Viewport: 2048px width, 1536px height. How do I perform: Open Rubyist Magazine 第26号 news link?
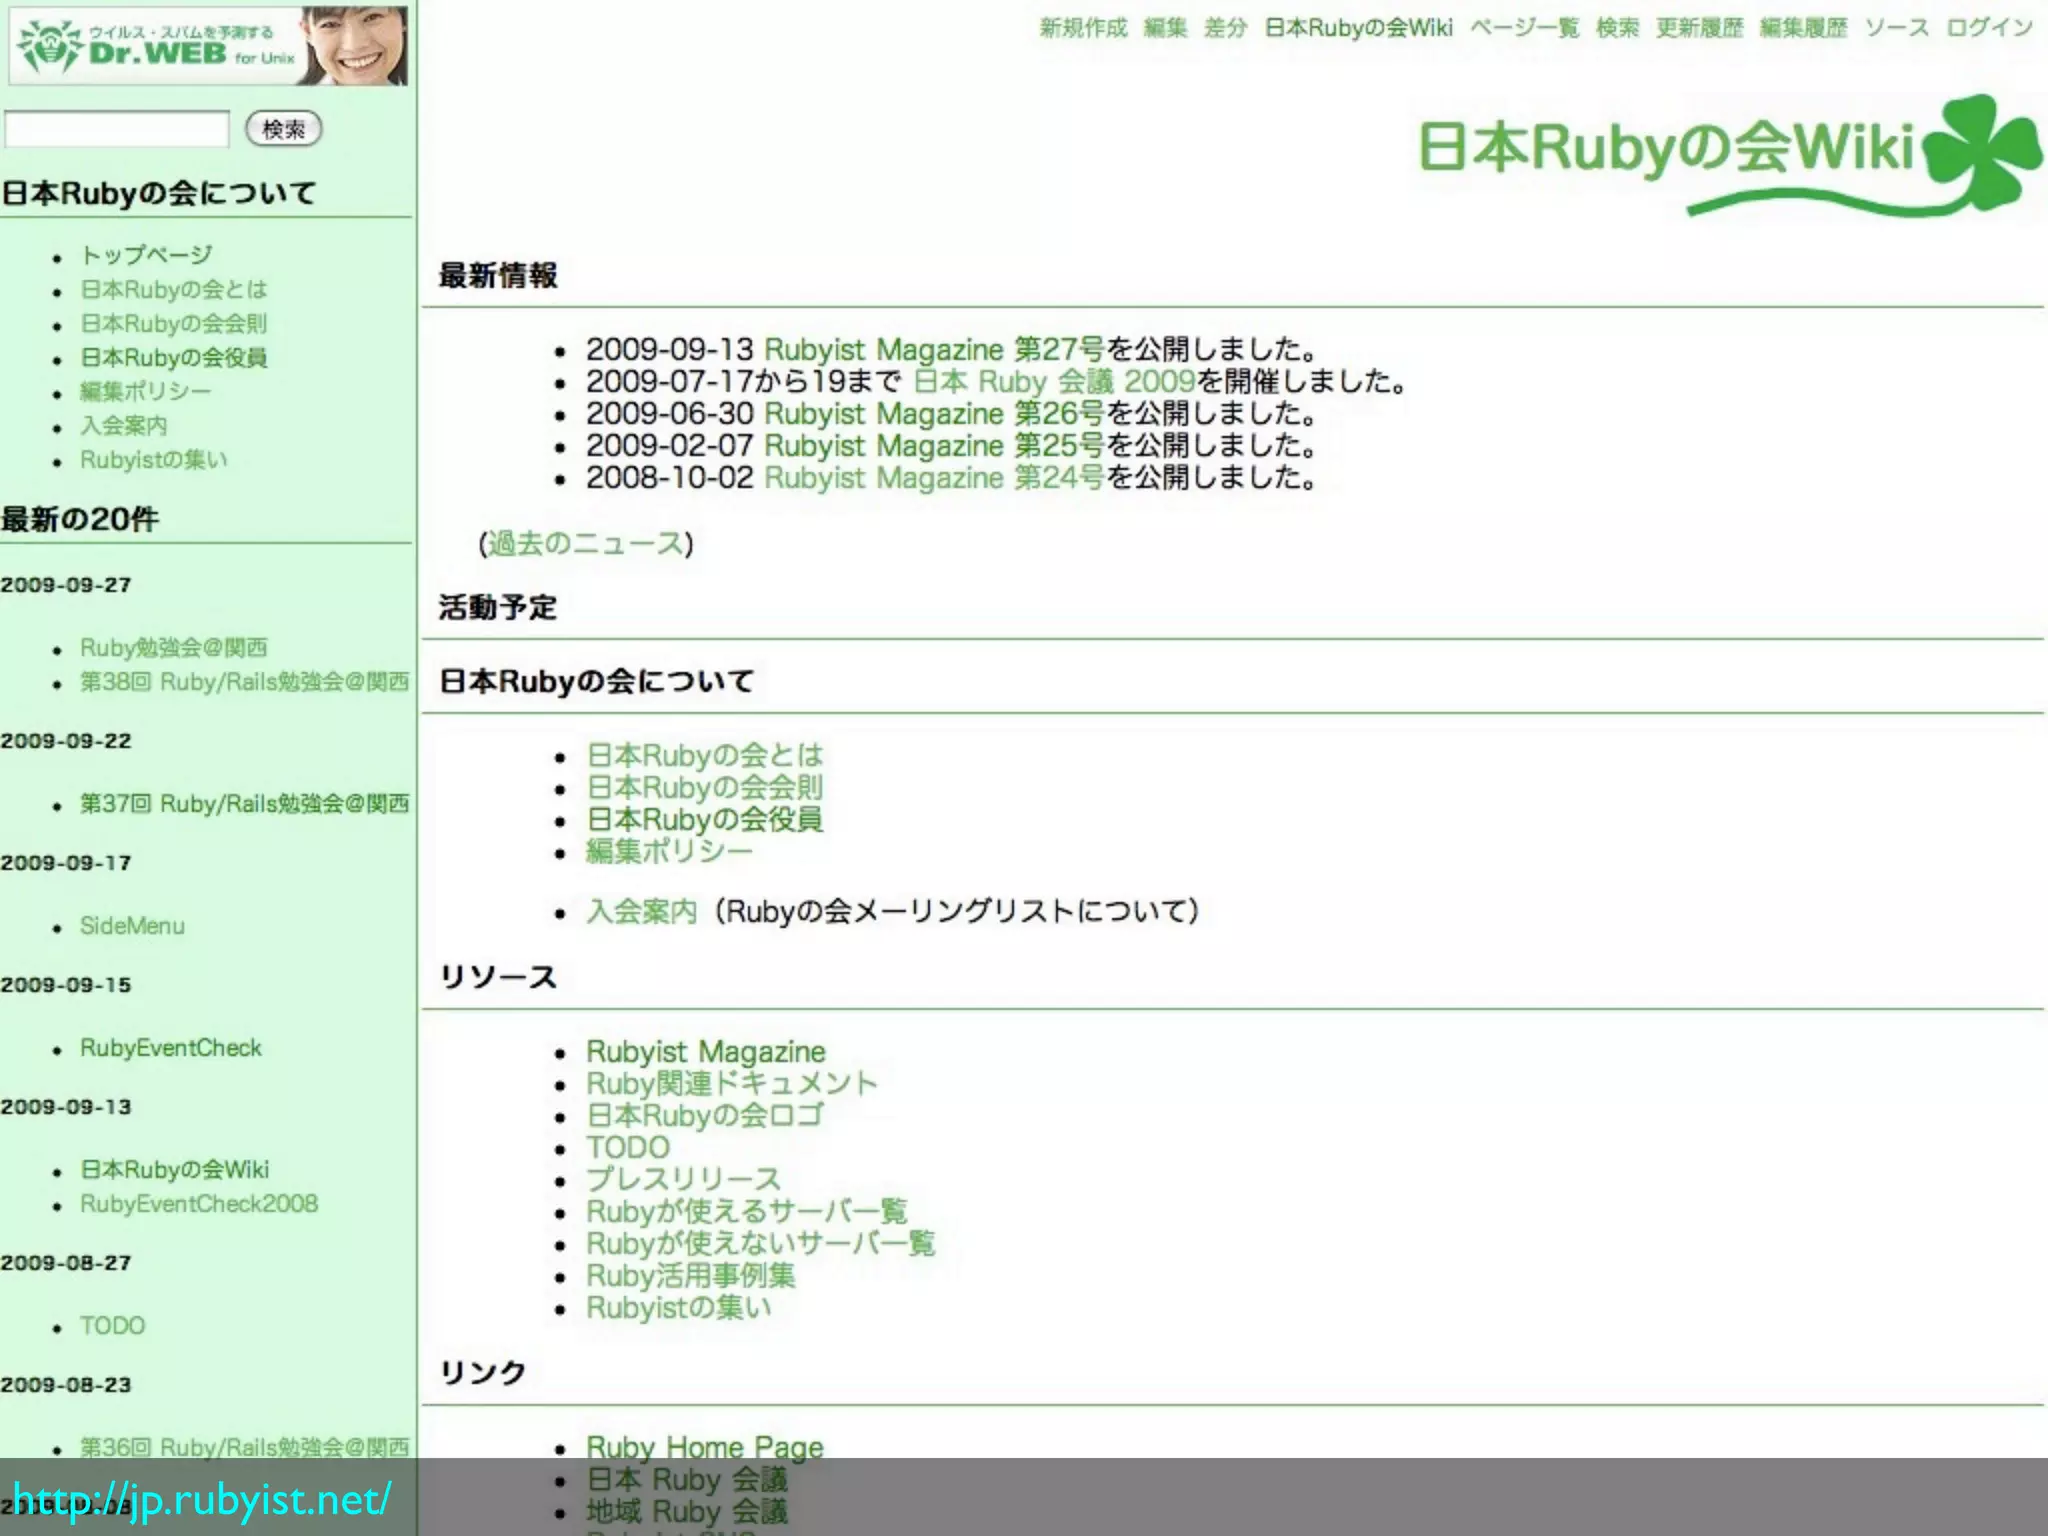pos(934,413)
